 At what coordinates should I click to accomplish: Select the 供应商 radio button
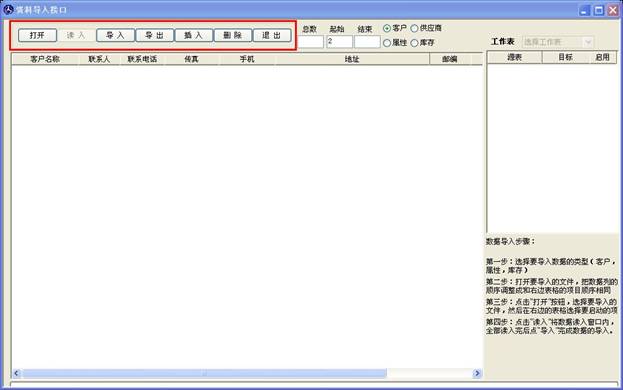414,29
